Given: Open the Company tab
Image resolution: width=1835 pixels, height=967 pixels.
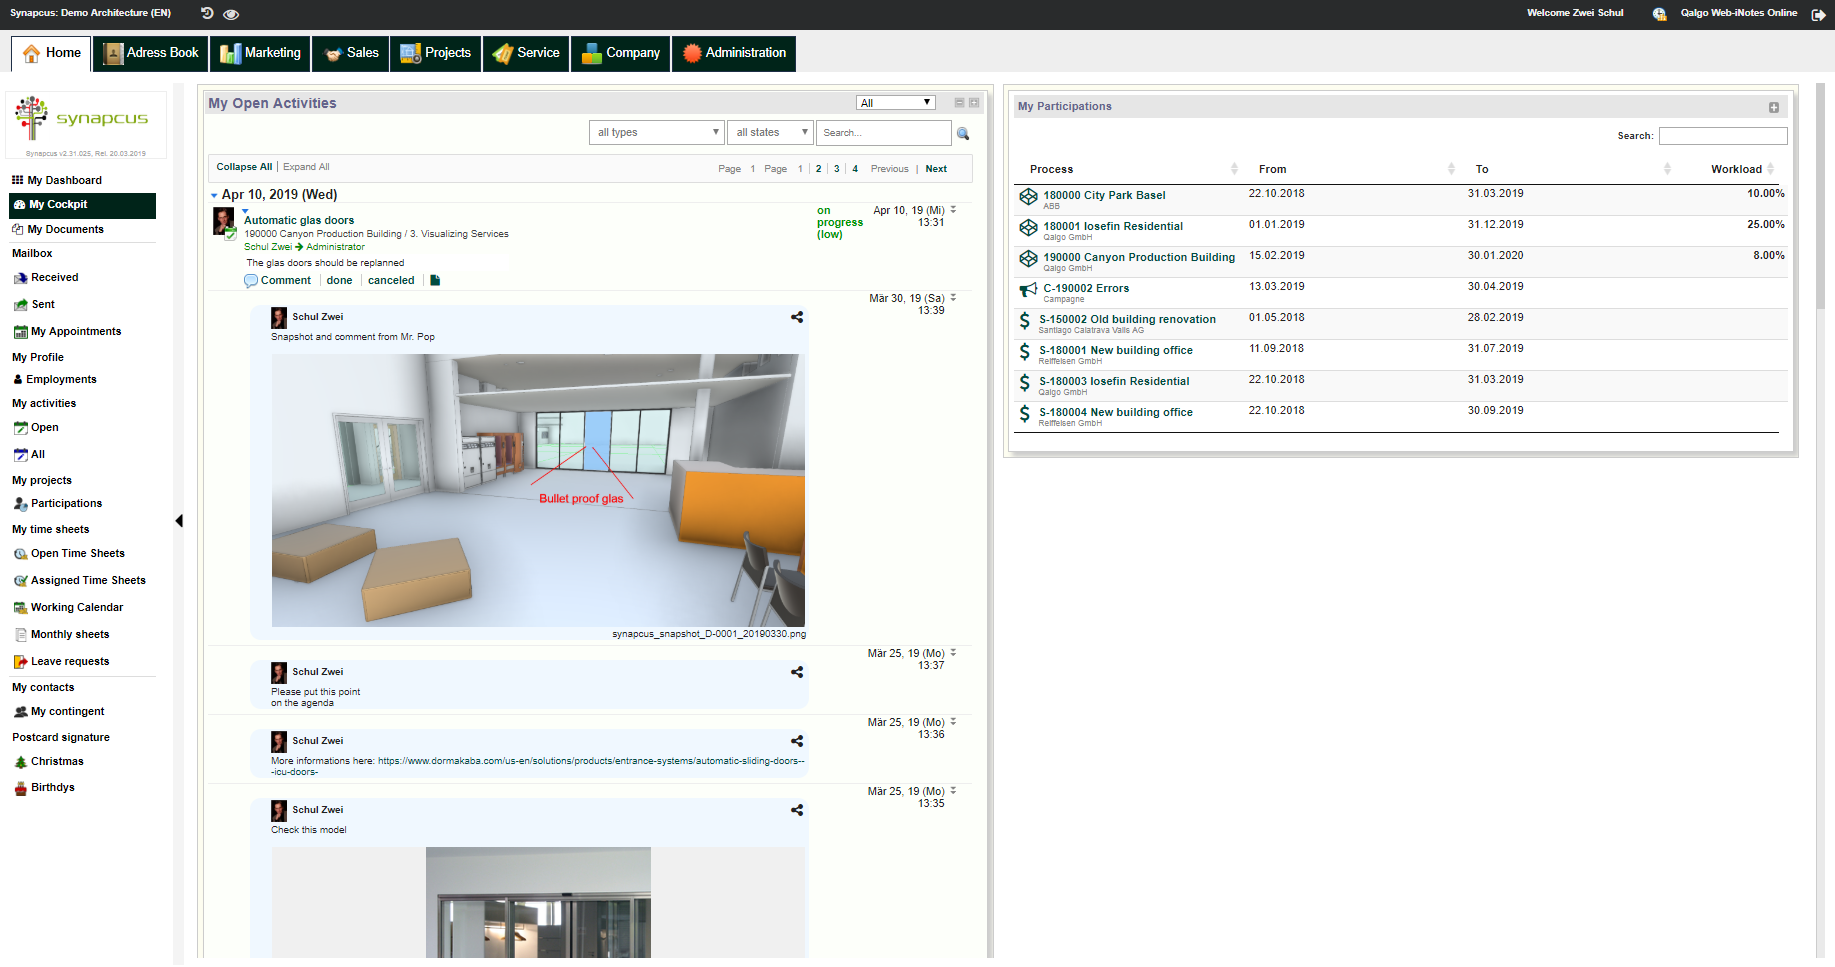Looking at the screenshot, I should coord(621,53).
